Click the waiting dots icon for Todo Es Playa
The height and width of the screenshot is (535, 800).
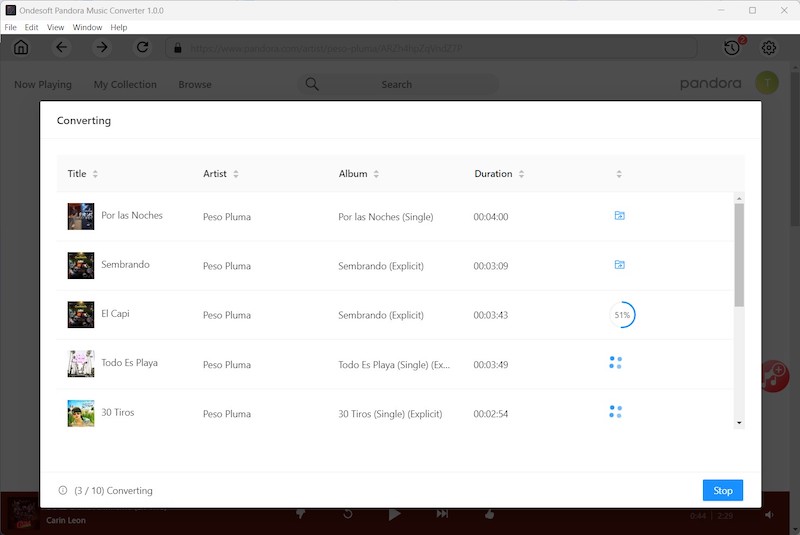(615, 363)
